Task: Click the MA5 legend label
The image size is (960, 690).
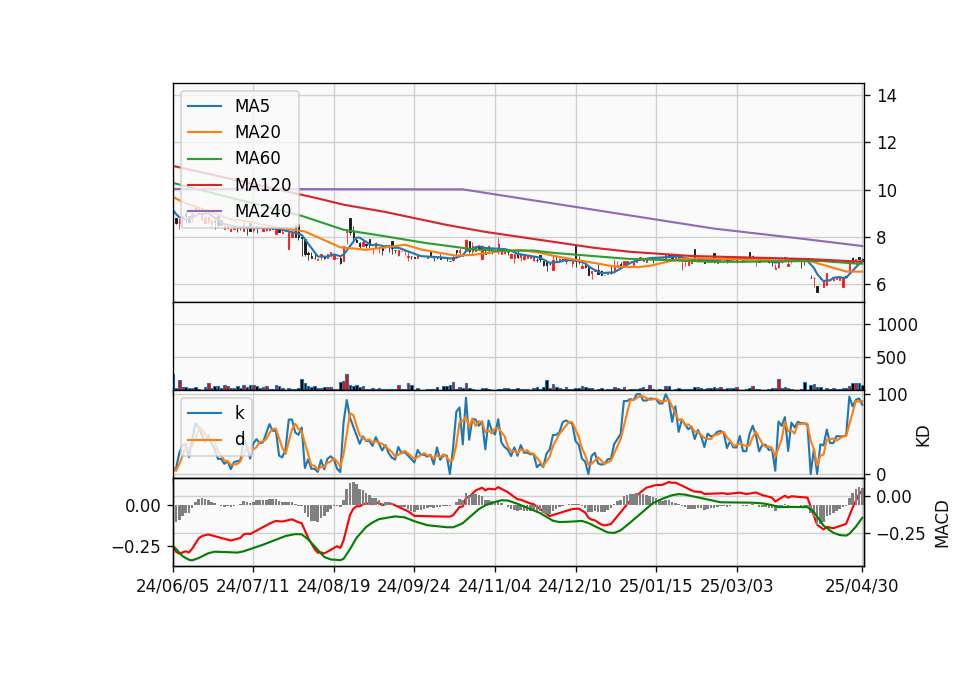Action: [x=252, y=106]
